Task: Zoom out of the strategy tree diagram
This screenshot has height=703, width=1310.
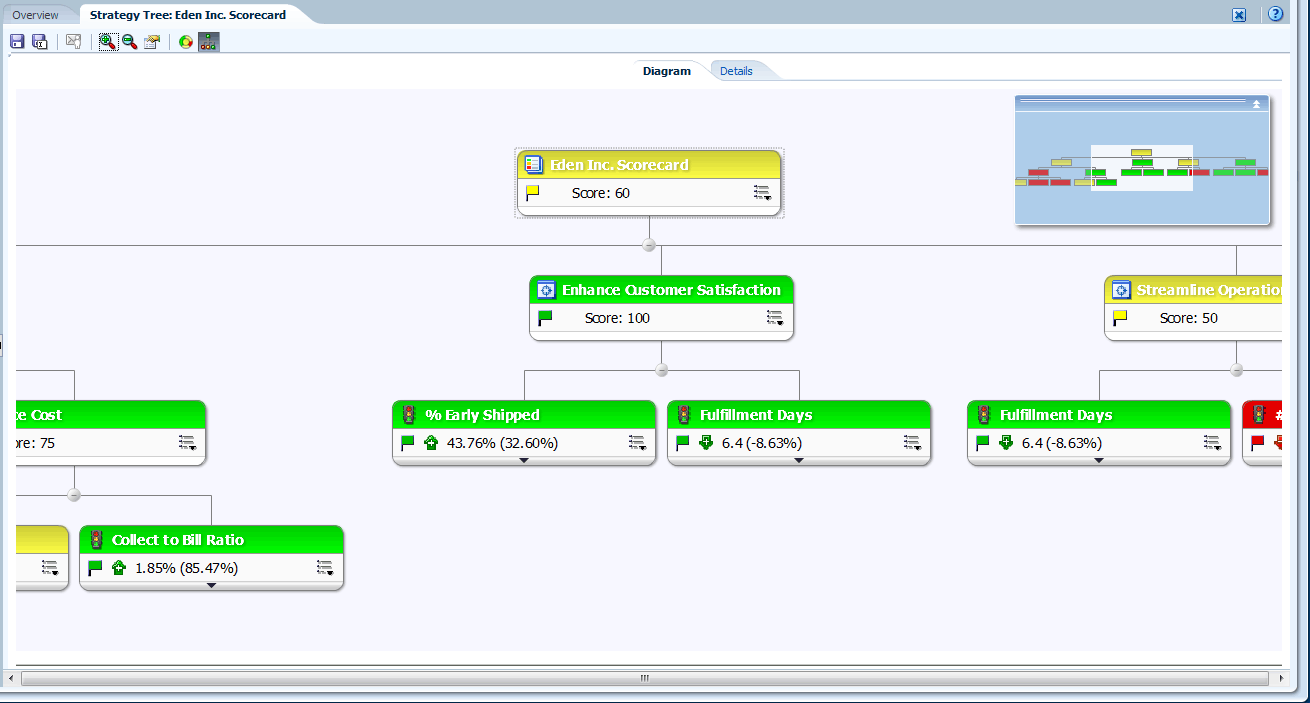Action: click(x=130, y=41)
